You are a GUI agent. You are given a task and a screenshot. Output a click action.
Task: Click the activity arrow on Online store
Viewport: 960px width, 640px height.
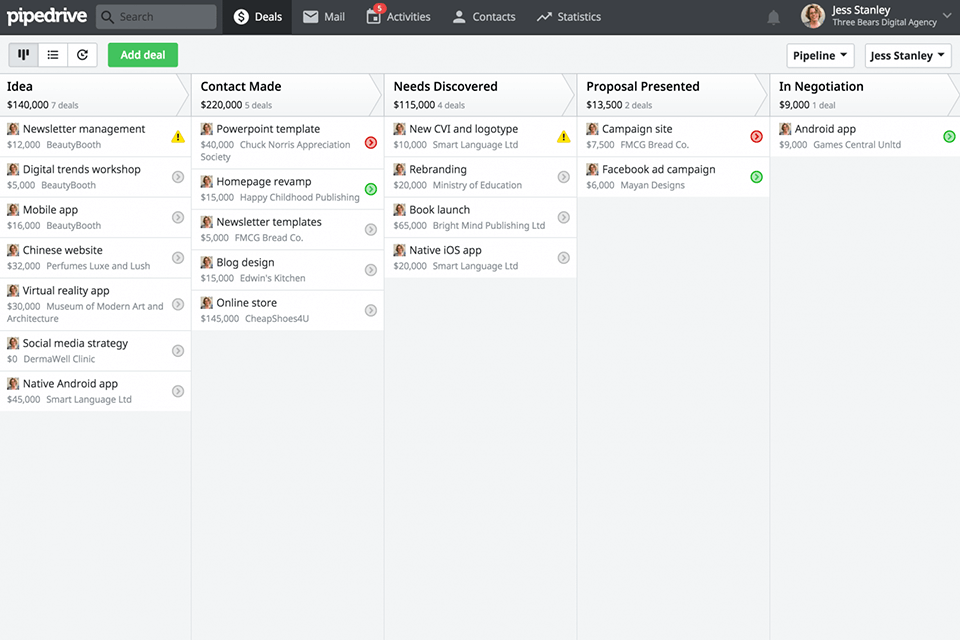(x=370, y=311)
